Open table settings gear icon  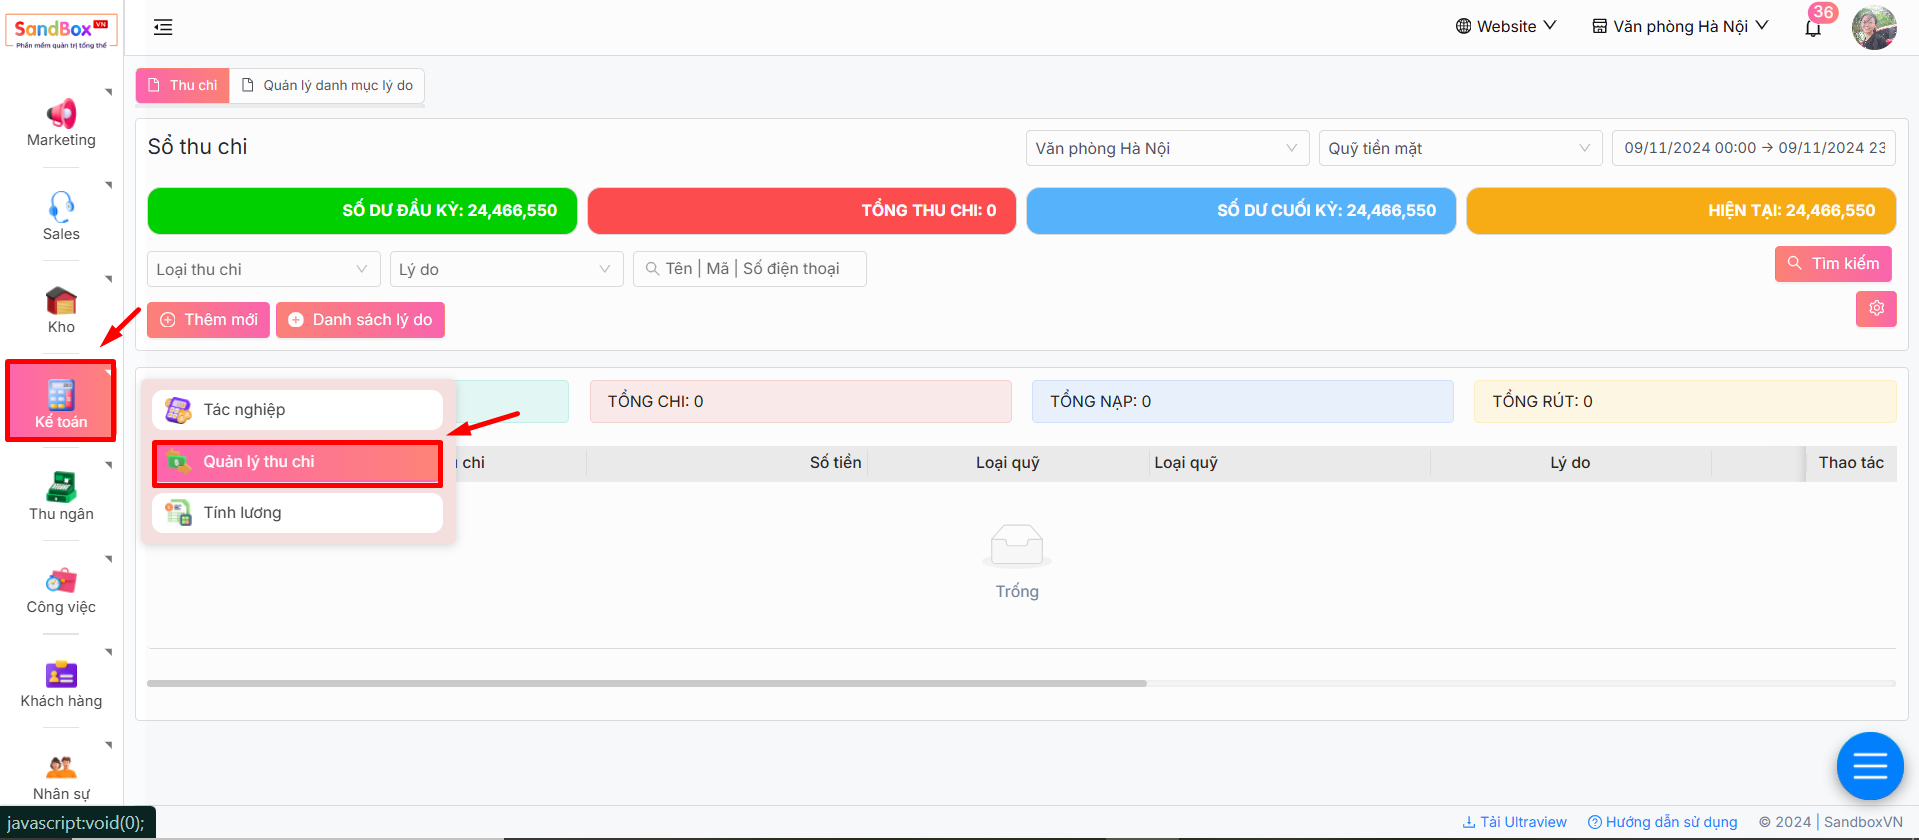click(x=1876, y=308)
